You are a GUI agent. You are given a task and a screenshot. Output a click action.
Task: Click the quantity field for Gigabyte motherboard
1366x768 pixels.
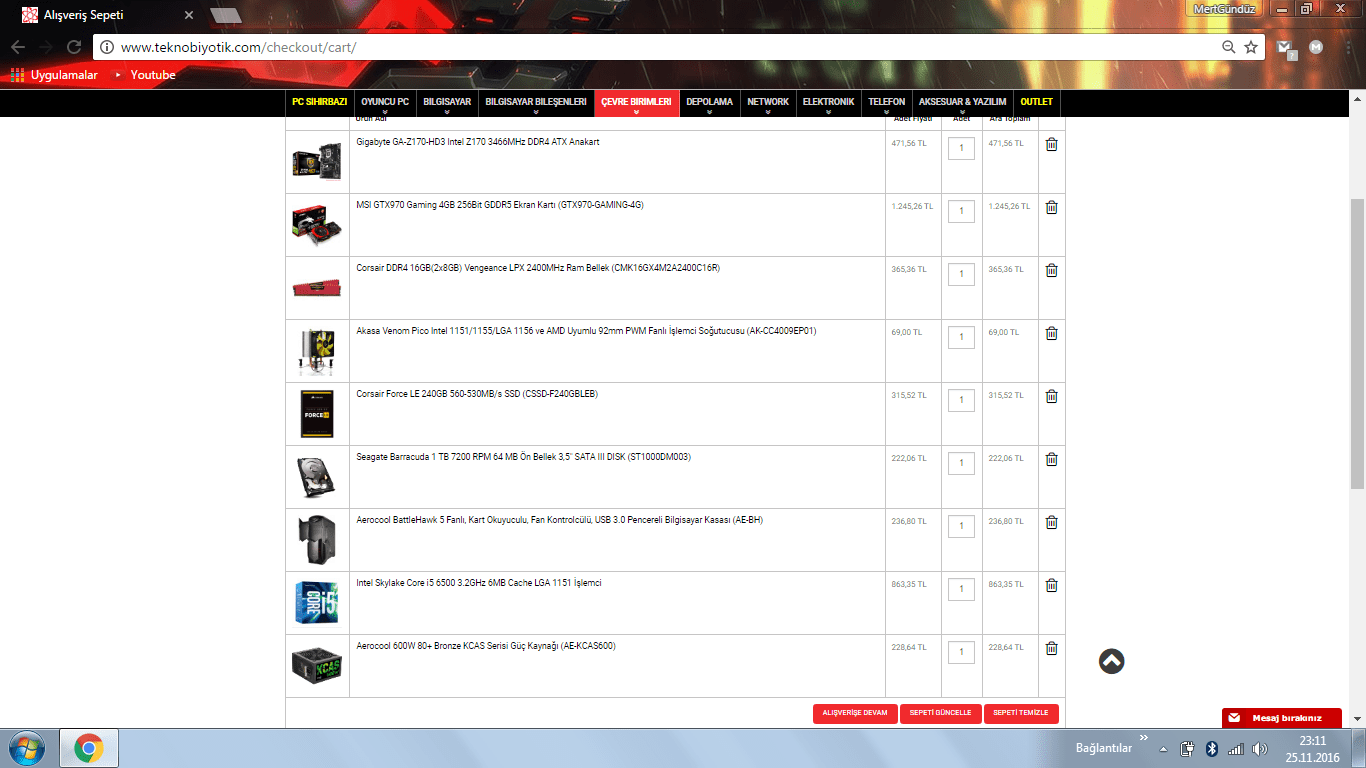[x=961, y=148]
